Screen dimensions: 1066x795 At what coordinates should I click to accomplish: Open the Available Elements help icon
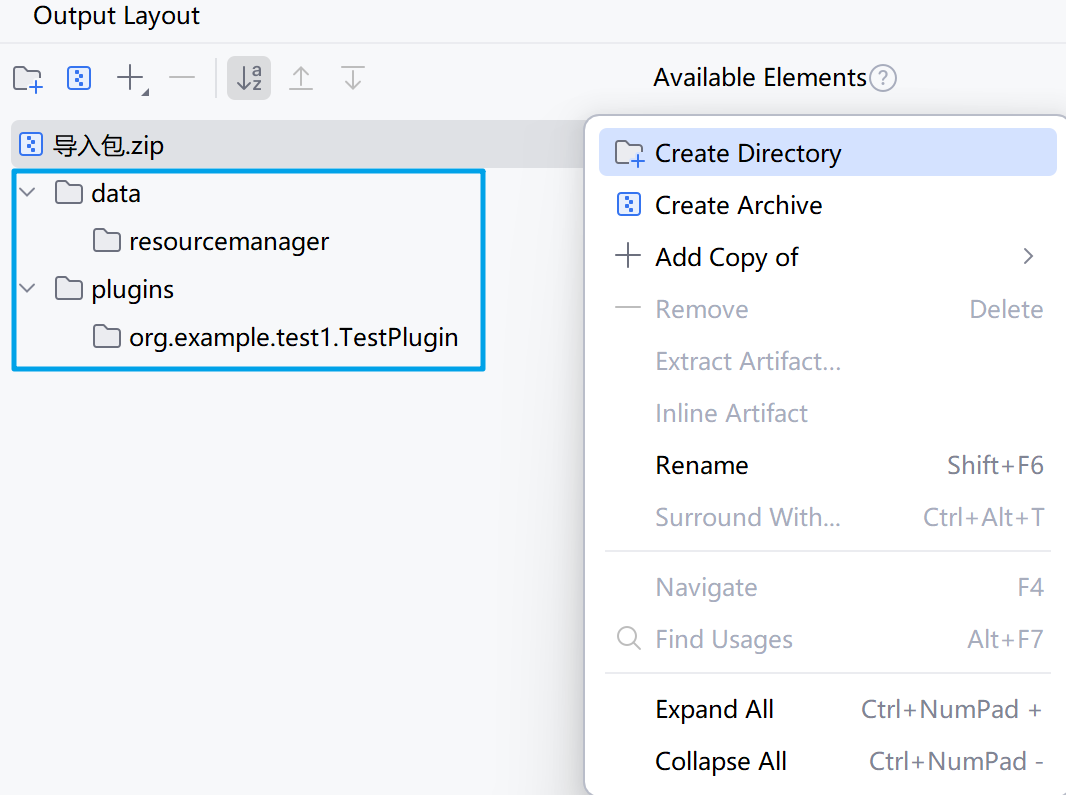pos(882,78)
